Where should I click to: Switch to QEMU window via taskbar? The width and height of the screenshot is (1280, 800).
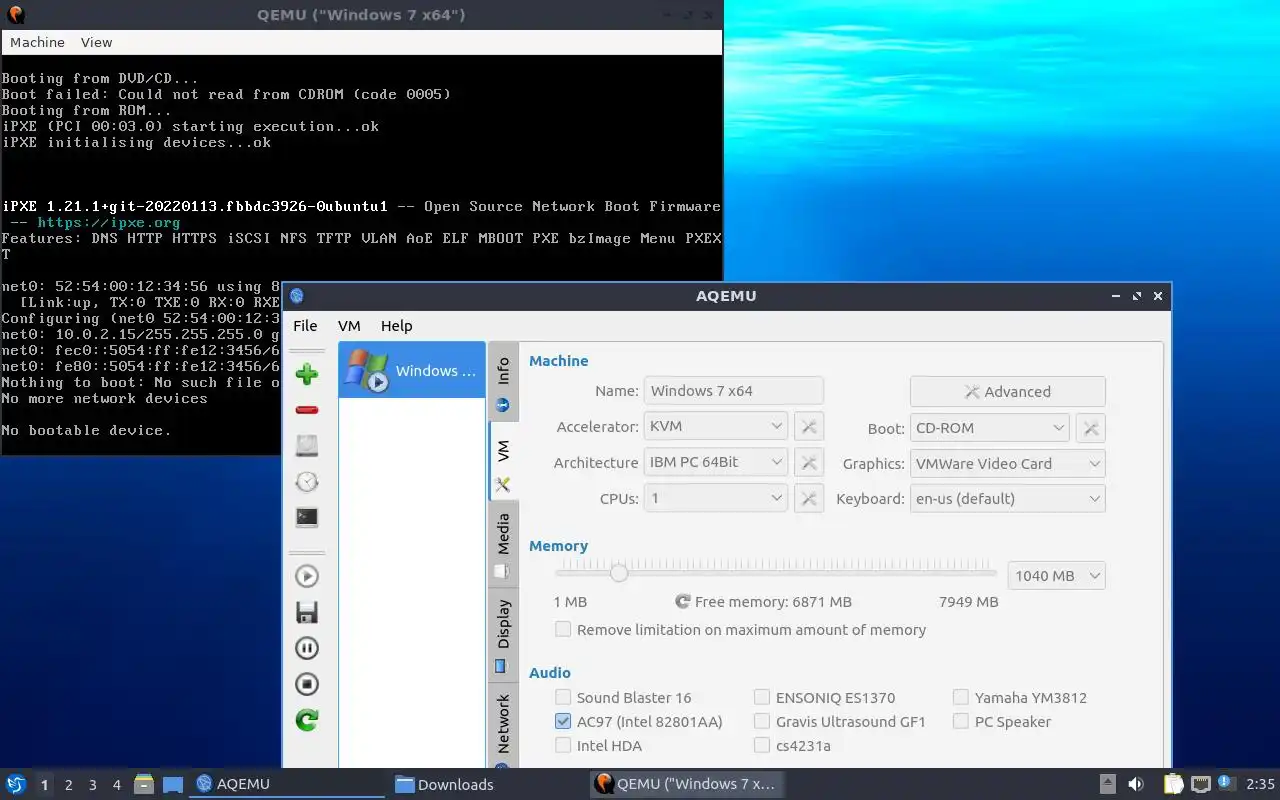[x=686, y=785]
